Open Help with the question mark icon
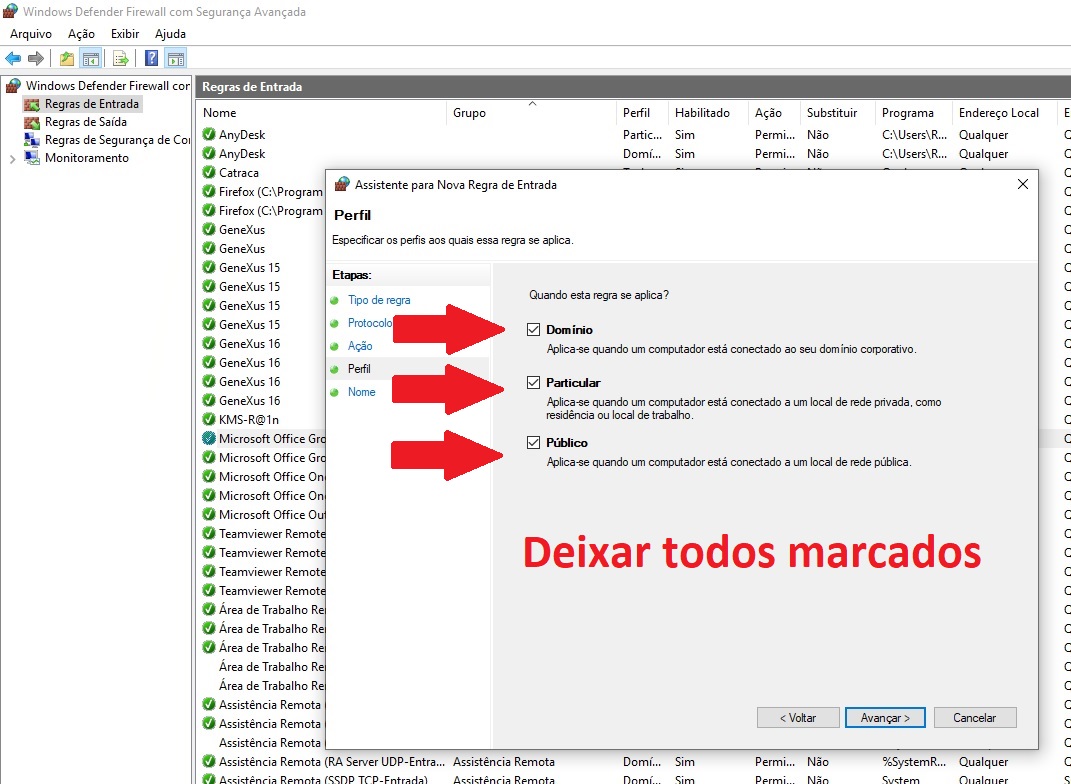Image resolution: width=1071 pixels, height=784 pixels. point(152,59)
